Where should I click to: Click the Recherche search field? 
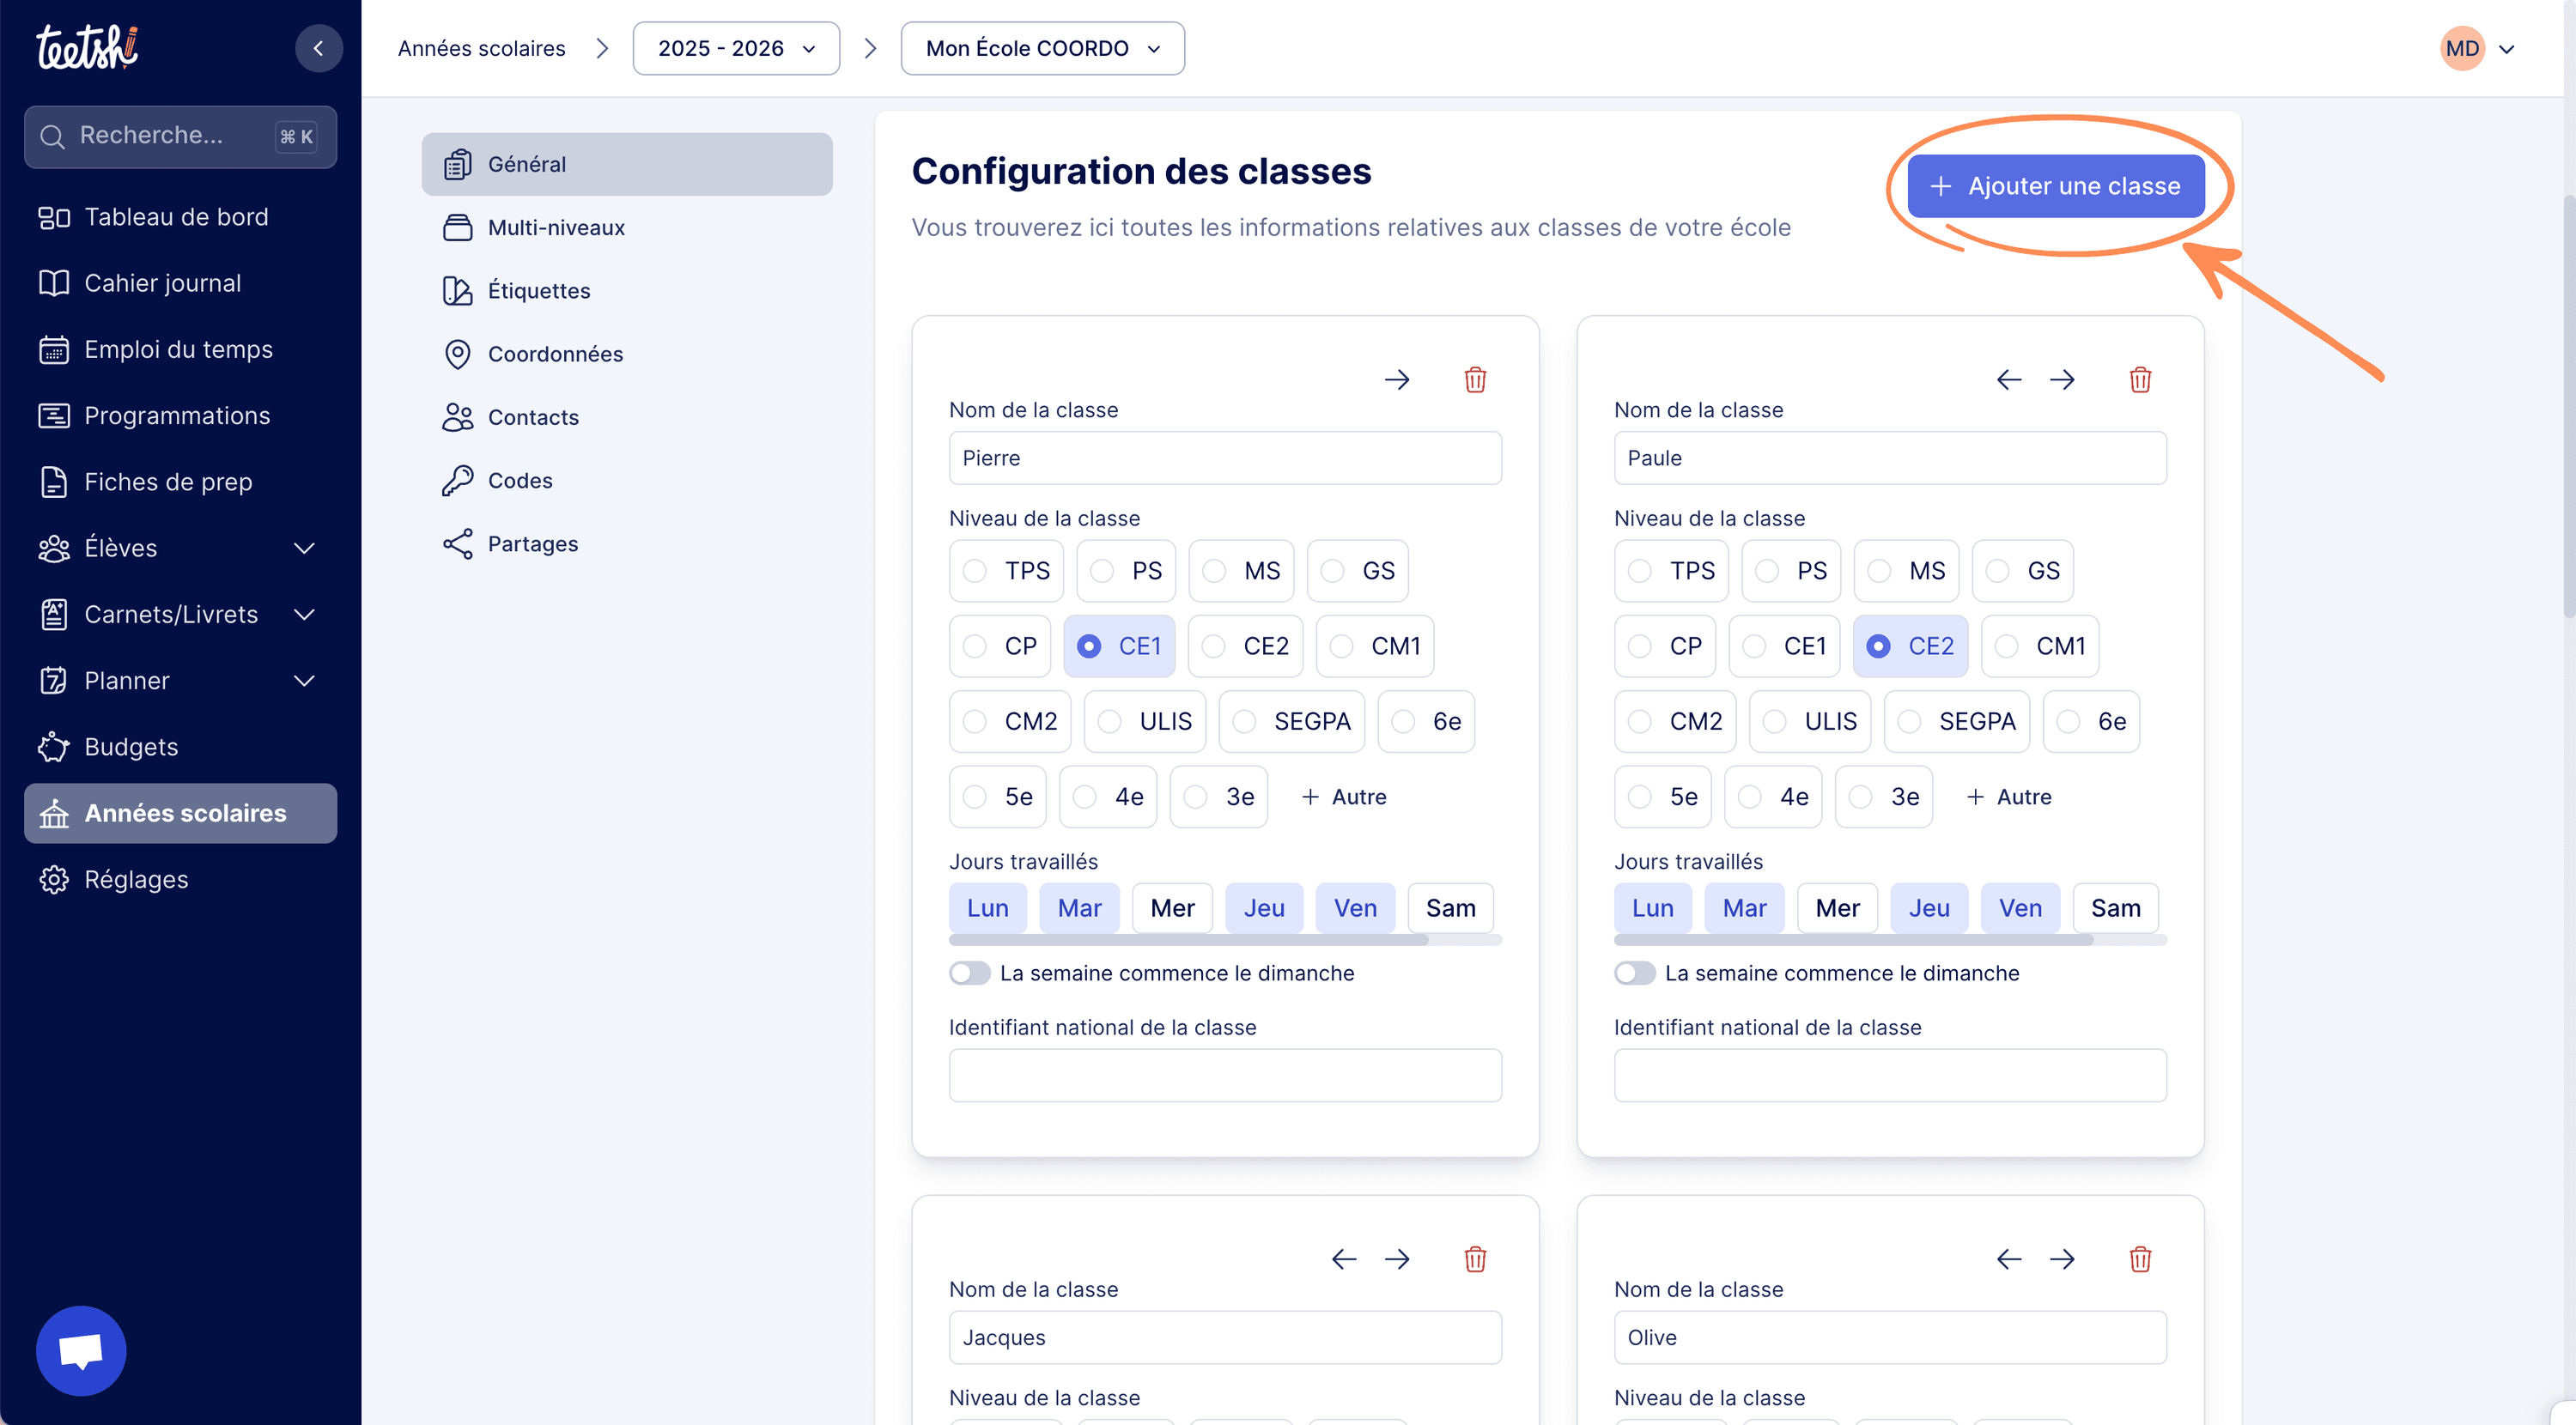[180, 136]
